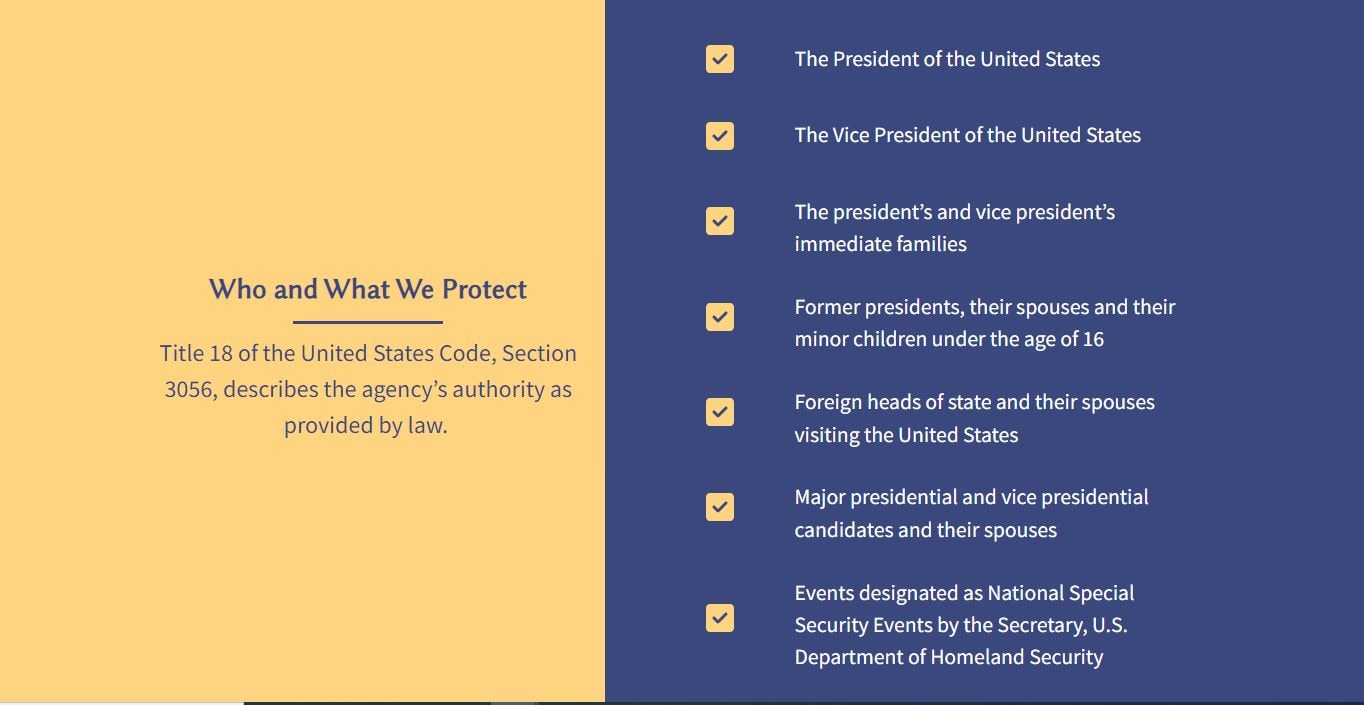Select the Former presidents checkmark icon

click(x=719, y=317)
